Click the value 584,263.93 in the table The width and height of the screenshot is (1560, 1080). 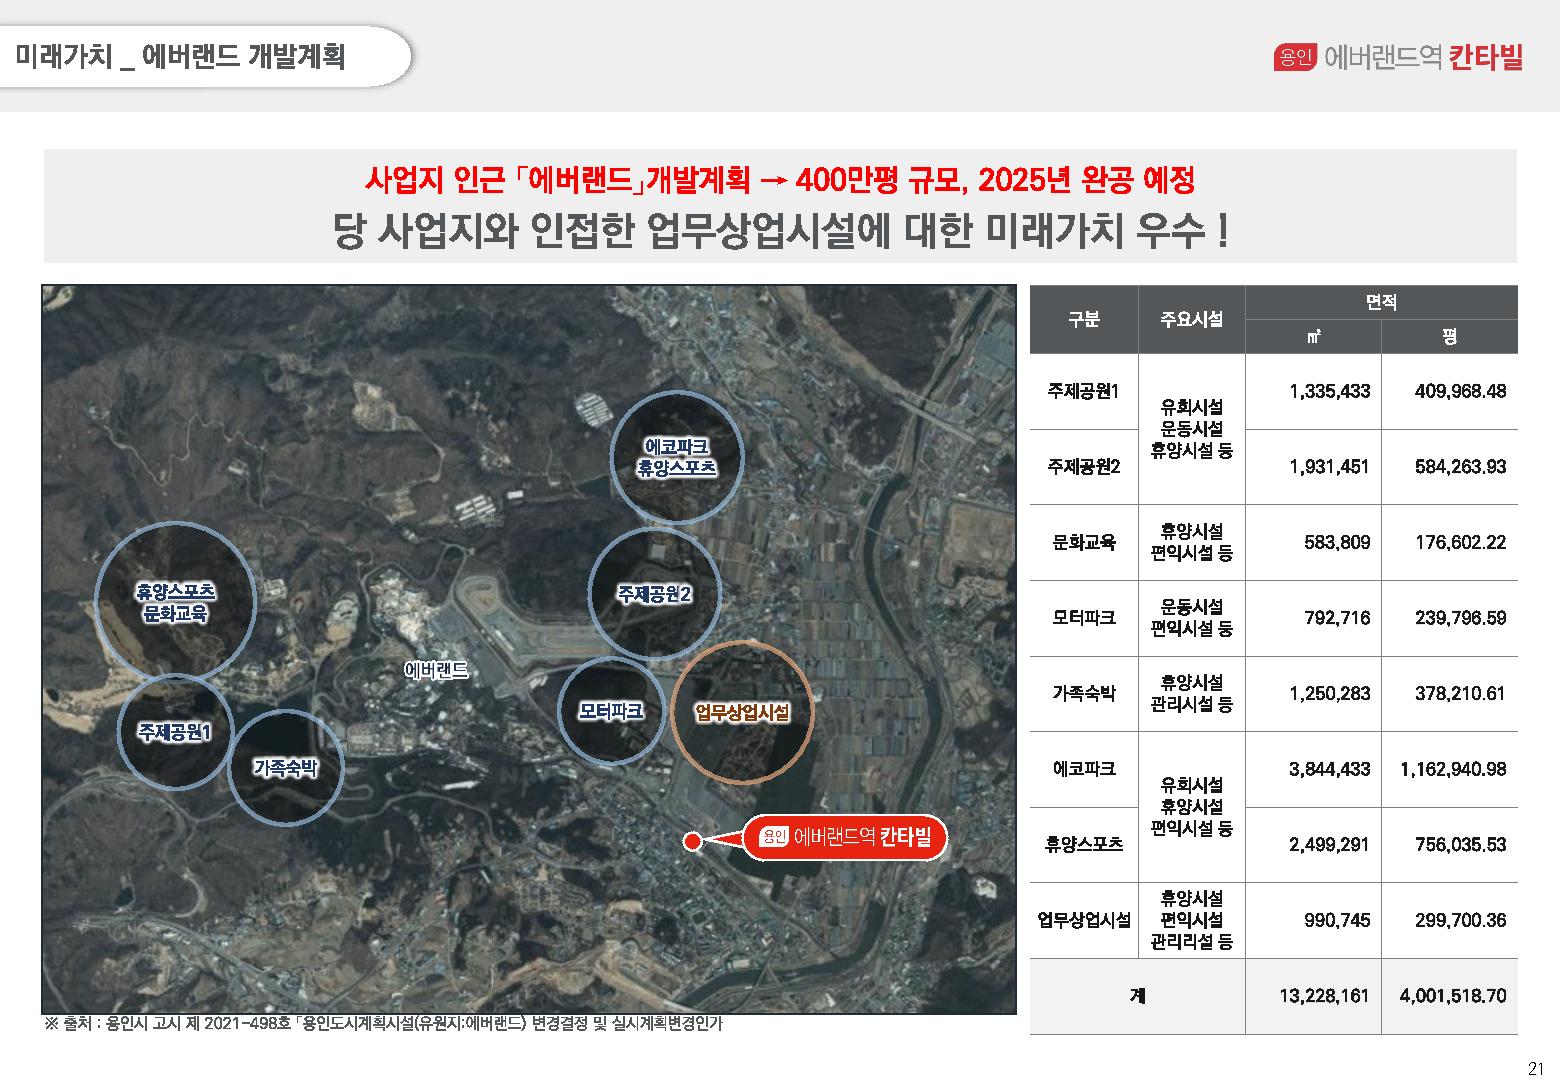(x=1461, y=466)
